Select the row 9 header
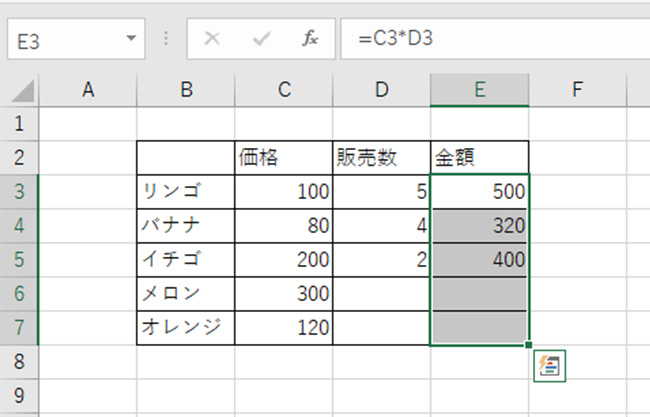The width and height of the screenshot is (650, 417). click(19, 396)
